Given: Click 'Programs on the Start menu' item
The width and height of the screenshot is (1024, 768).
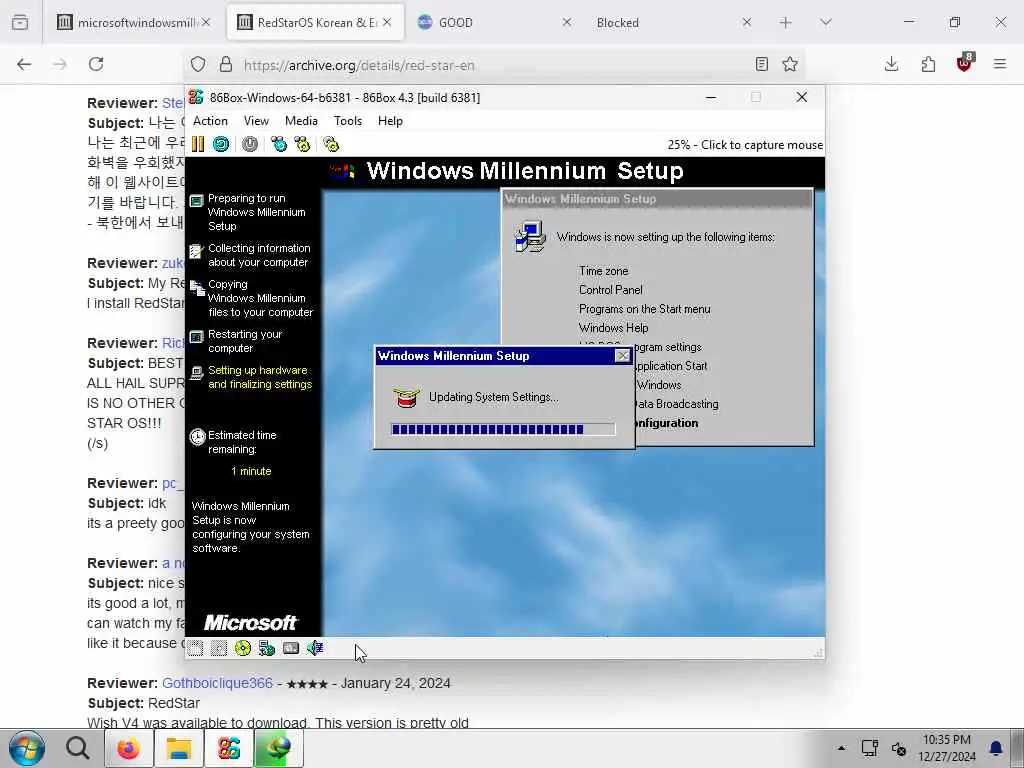Looking at the screenshot, I should (645, 309).
